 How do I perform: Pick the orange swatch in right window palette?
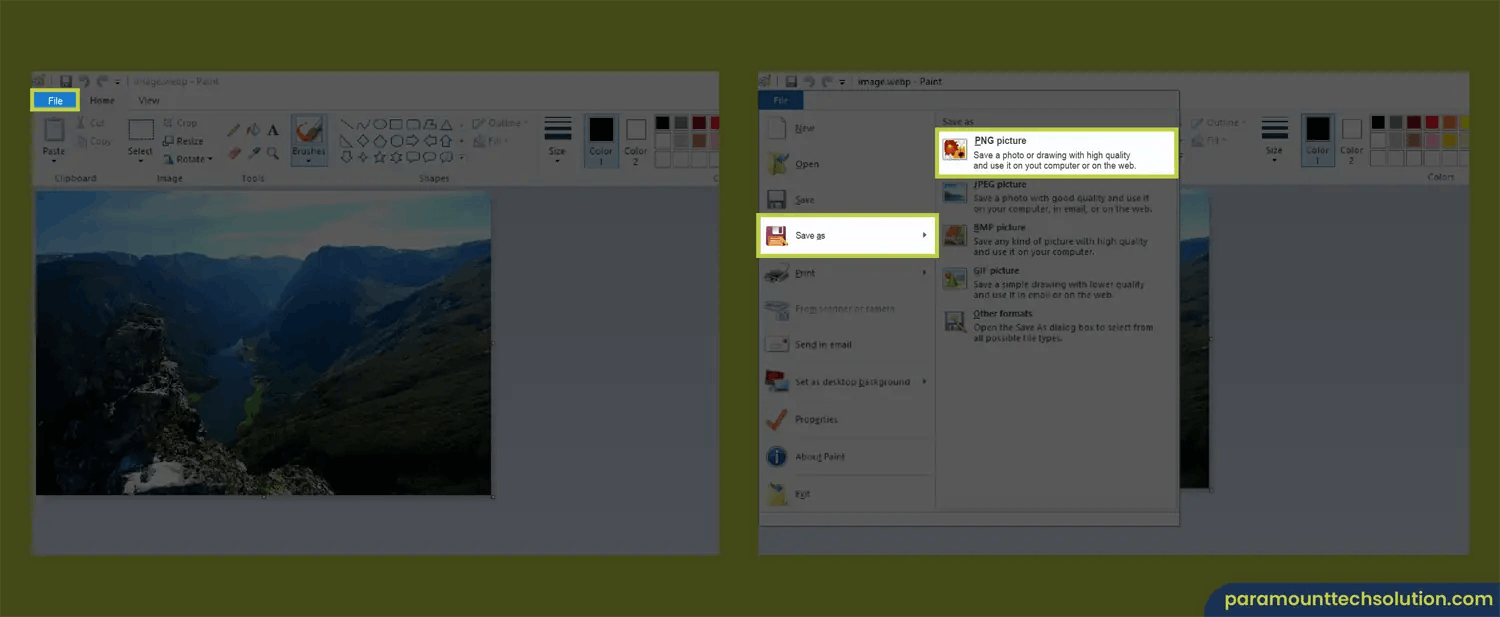coord(1449,122)
